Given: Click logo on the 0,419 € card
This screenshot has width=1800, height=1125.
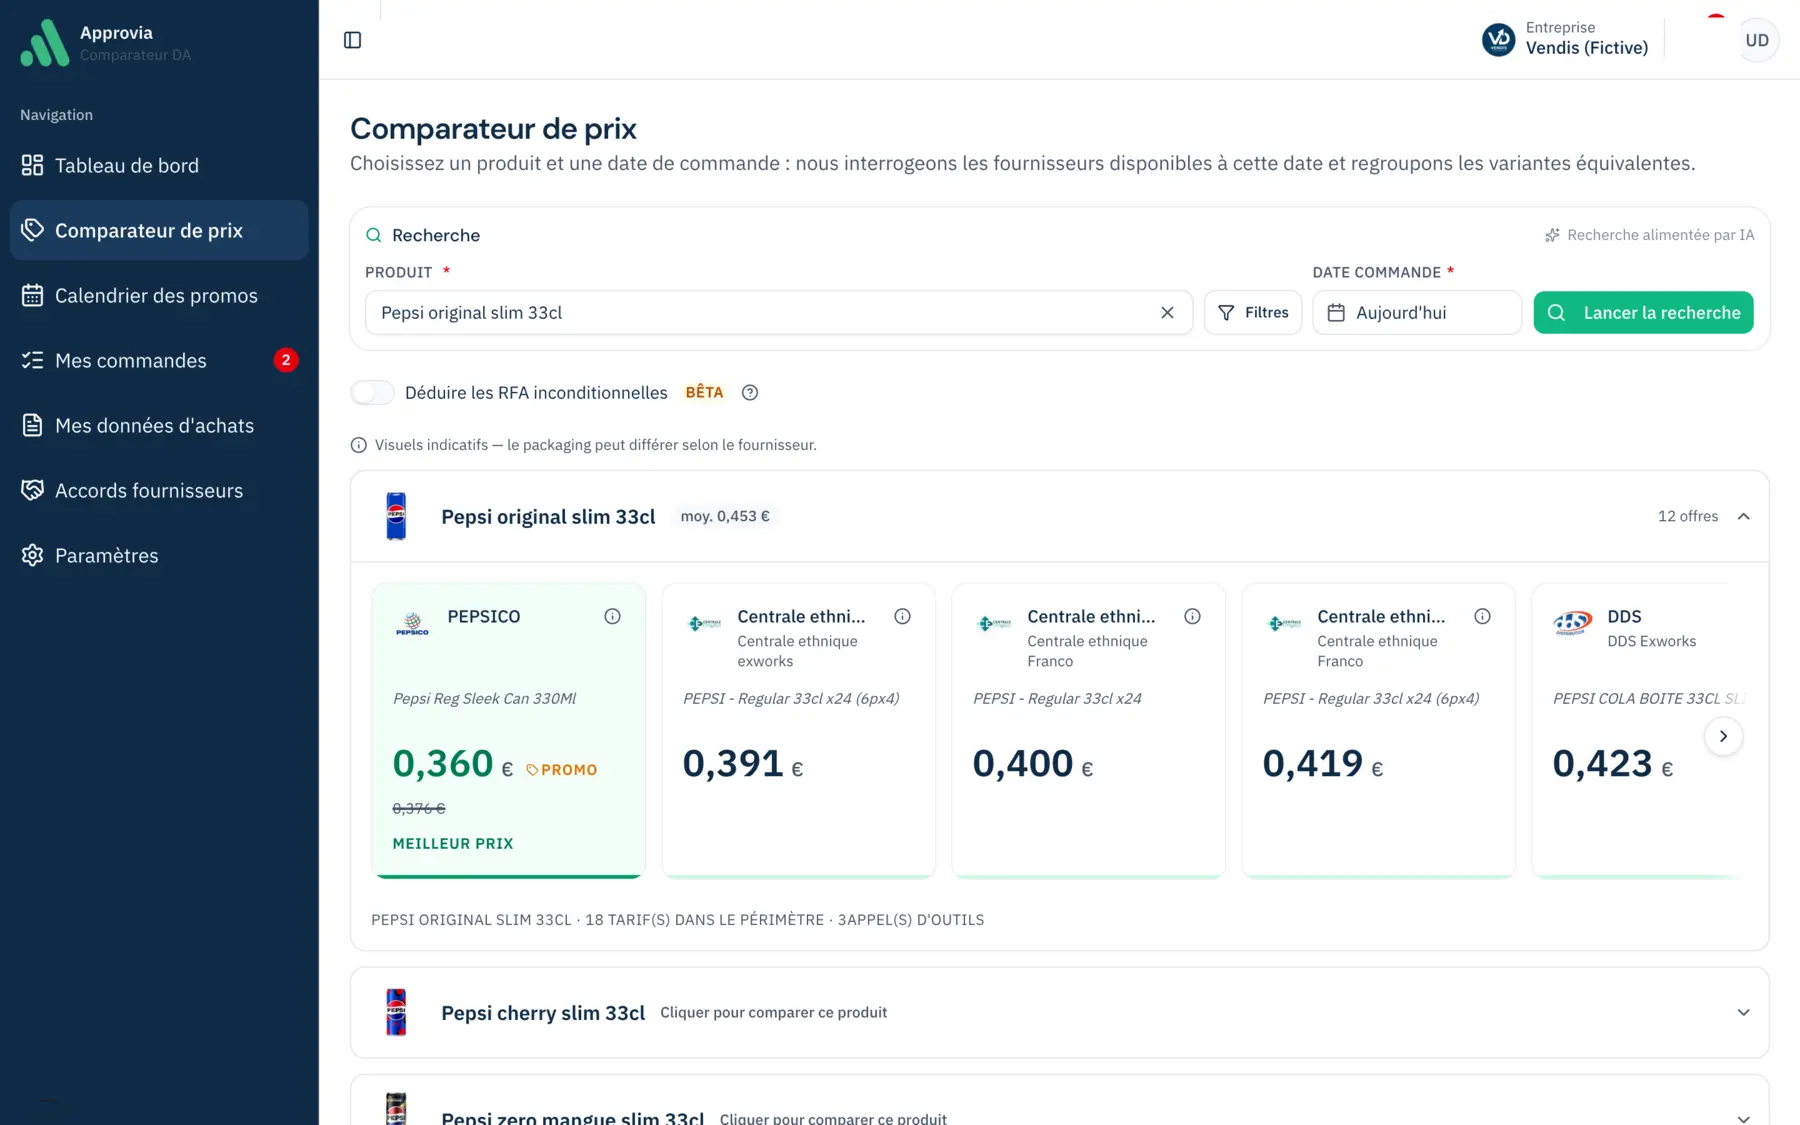Looking at the screenshot, I should pyautogui.click(x=1284, y=623).
